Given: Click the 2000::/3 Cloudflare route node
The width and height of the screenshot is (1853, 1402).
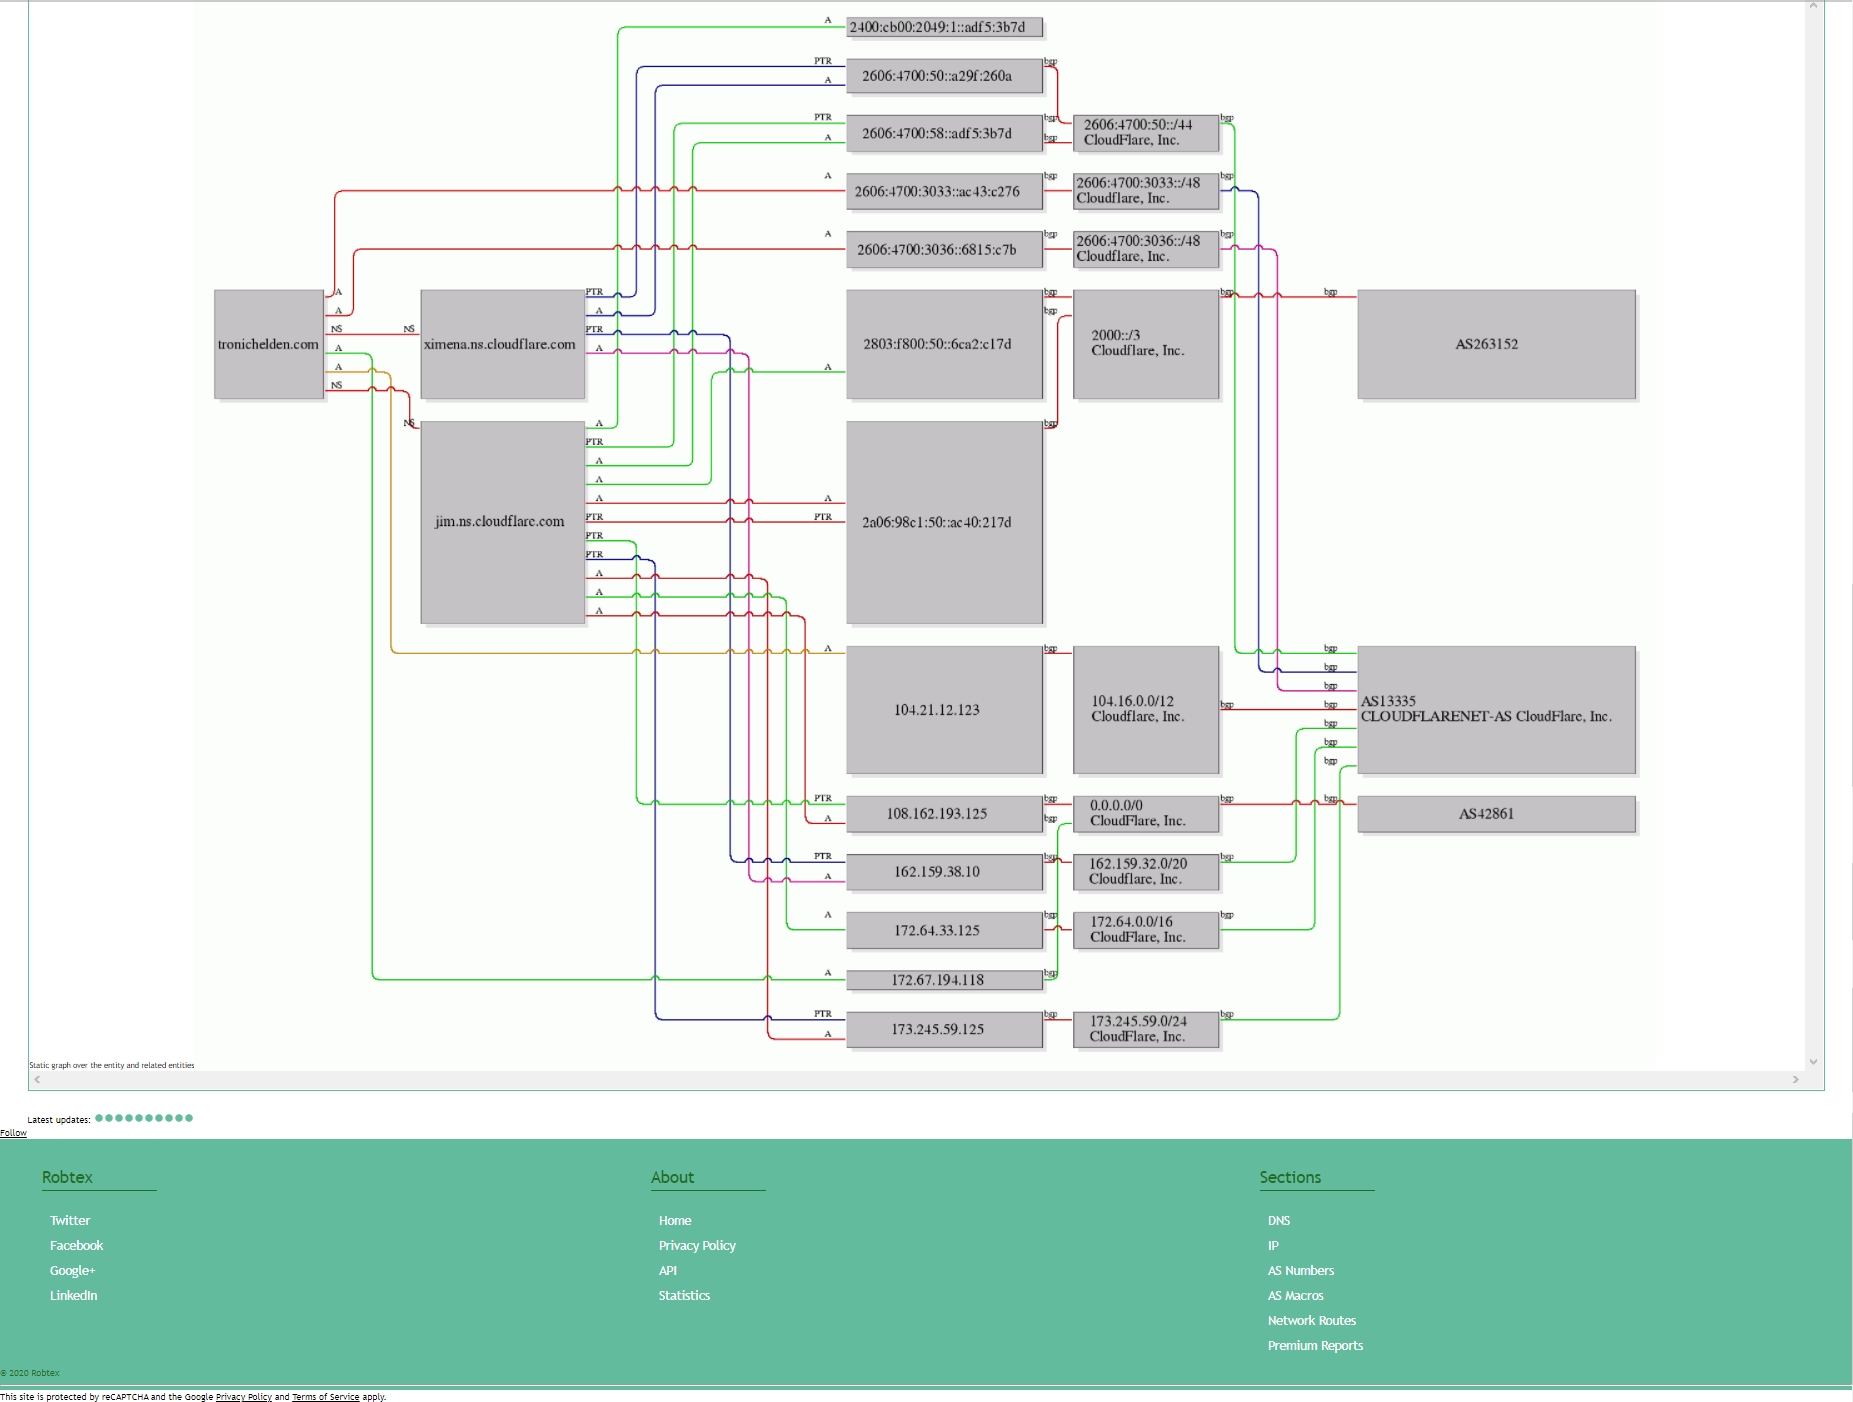Looking at the screenshot, I should coord(1146,344).
